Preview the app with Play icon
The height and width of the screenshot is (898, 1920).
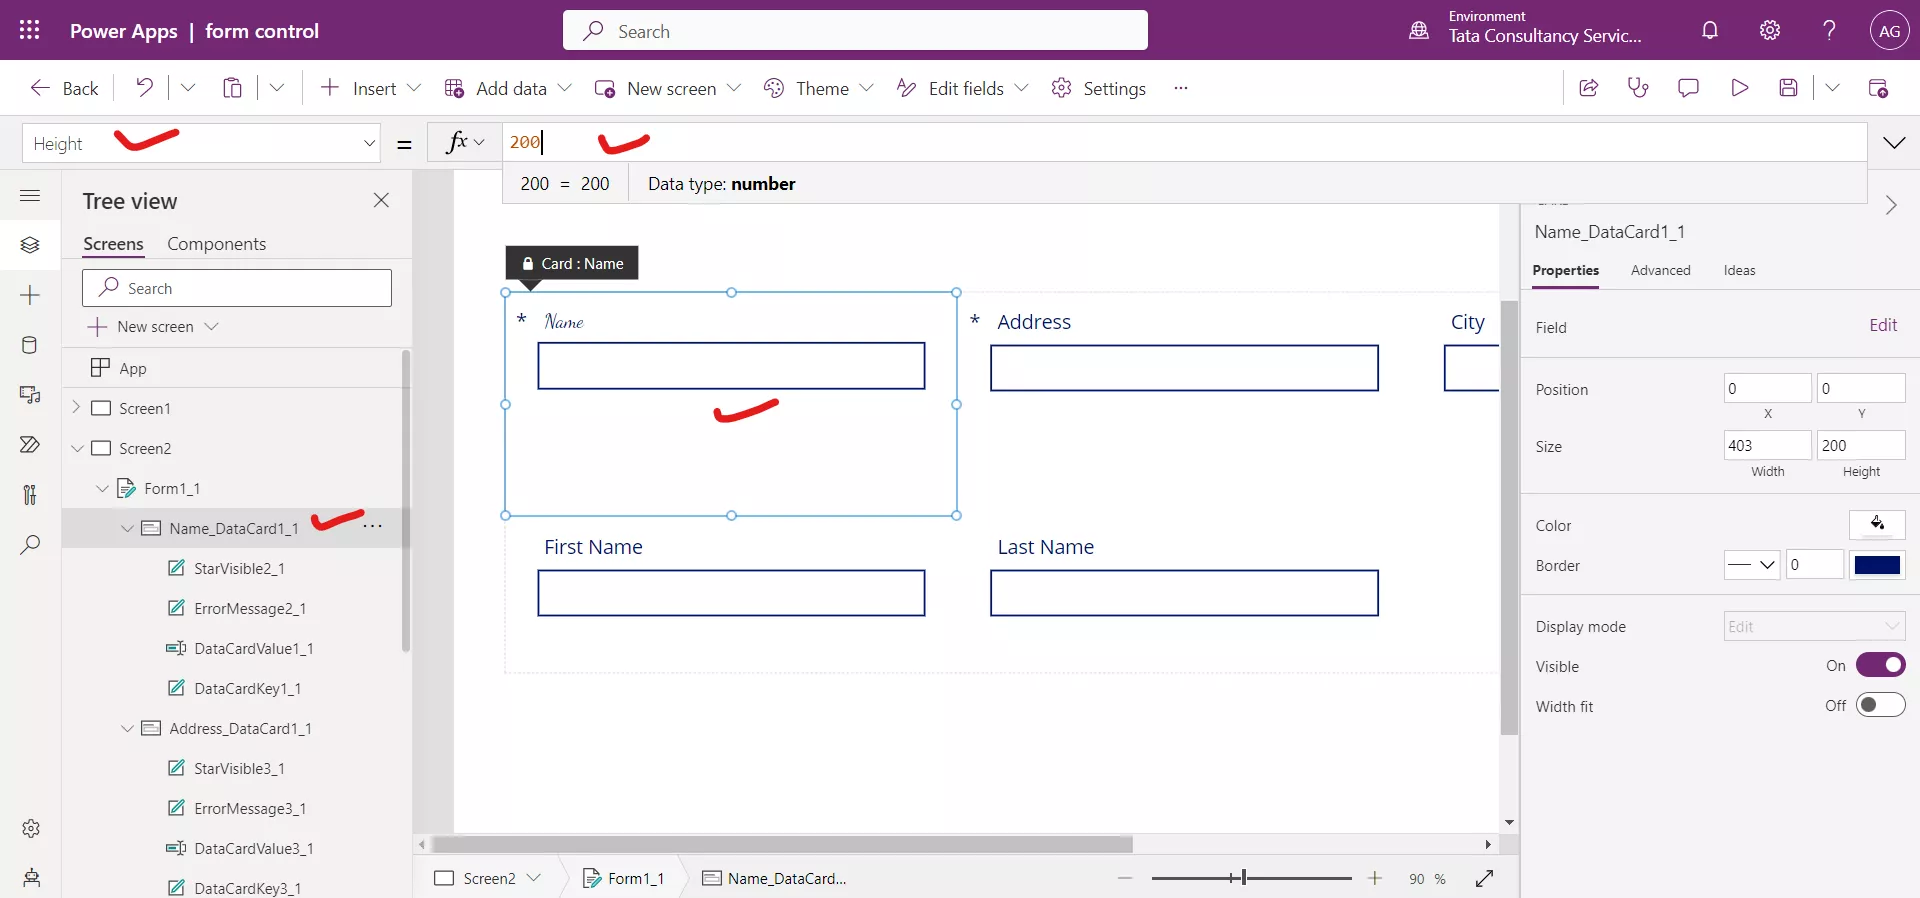[x=1739, y=88]
